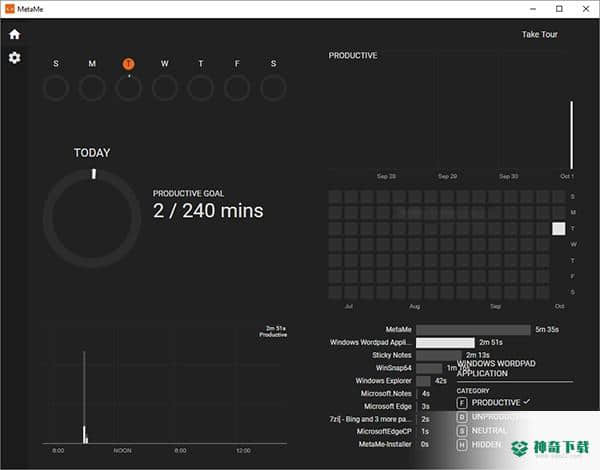The width and height of the screenshot is (600, 470).
Task: Select 7zi[ - Bing and 3 more pa... row
Action: coord(379,419)
